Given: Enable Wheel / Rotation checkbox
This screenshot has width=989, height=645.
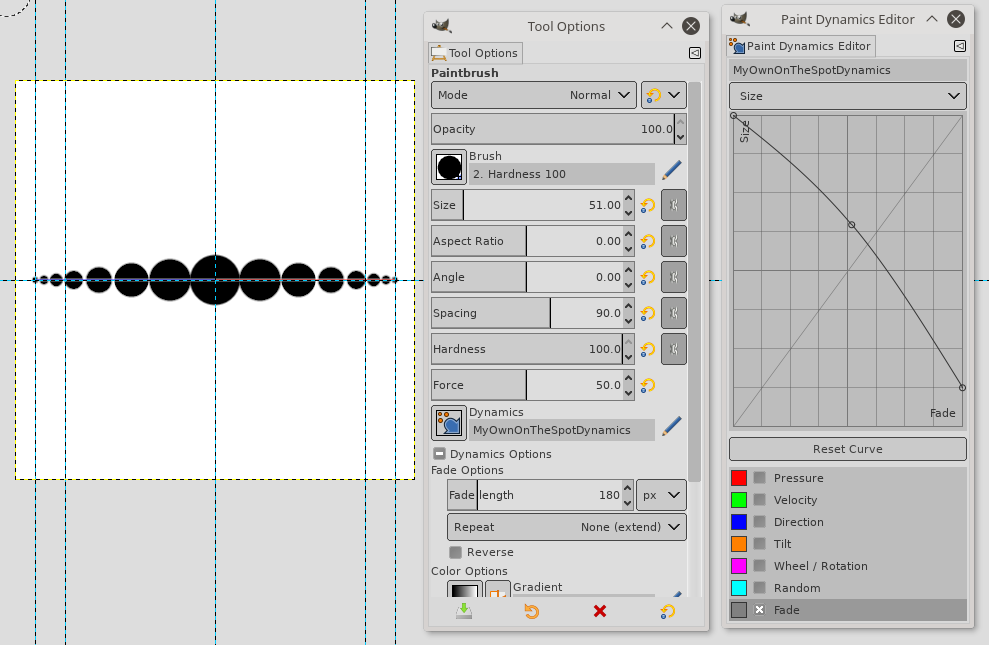Looking at the screenshot, I should (x=759, y=566).
